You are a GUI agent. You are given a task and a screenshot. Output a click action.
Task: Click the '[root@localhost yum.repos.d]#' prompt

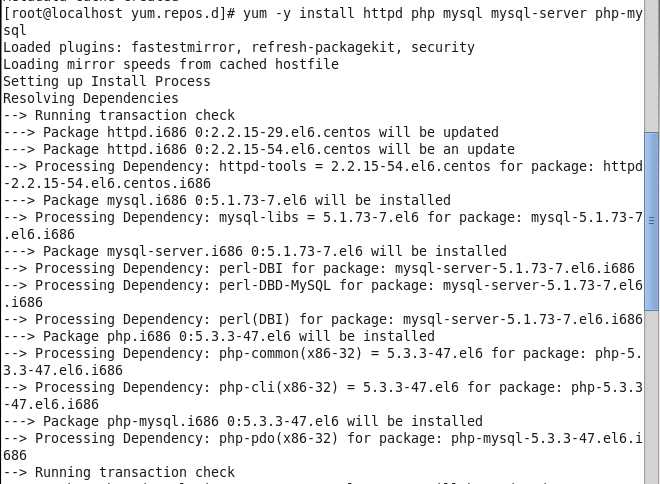pyautogui.click(x=119, y=13)
